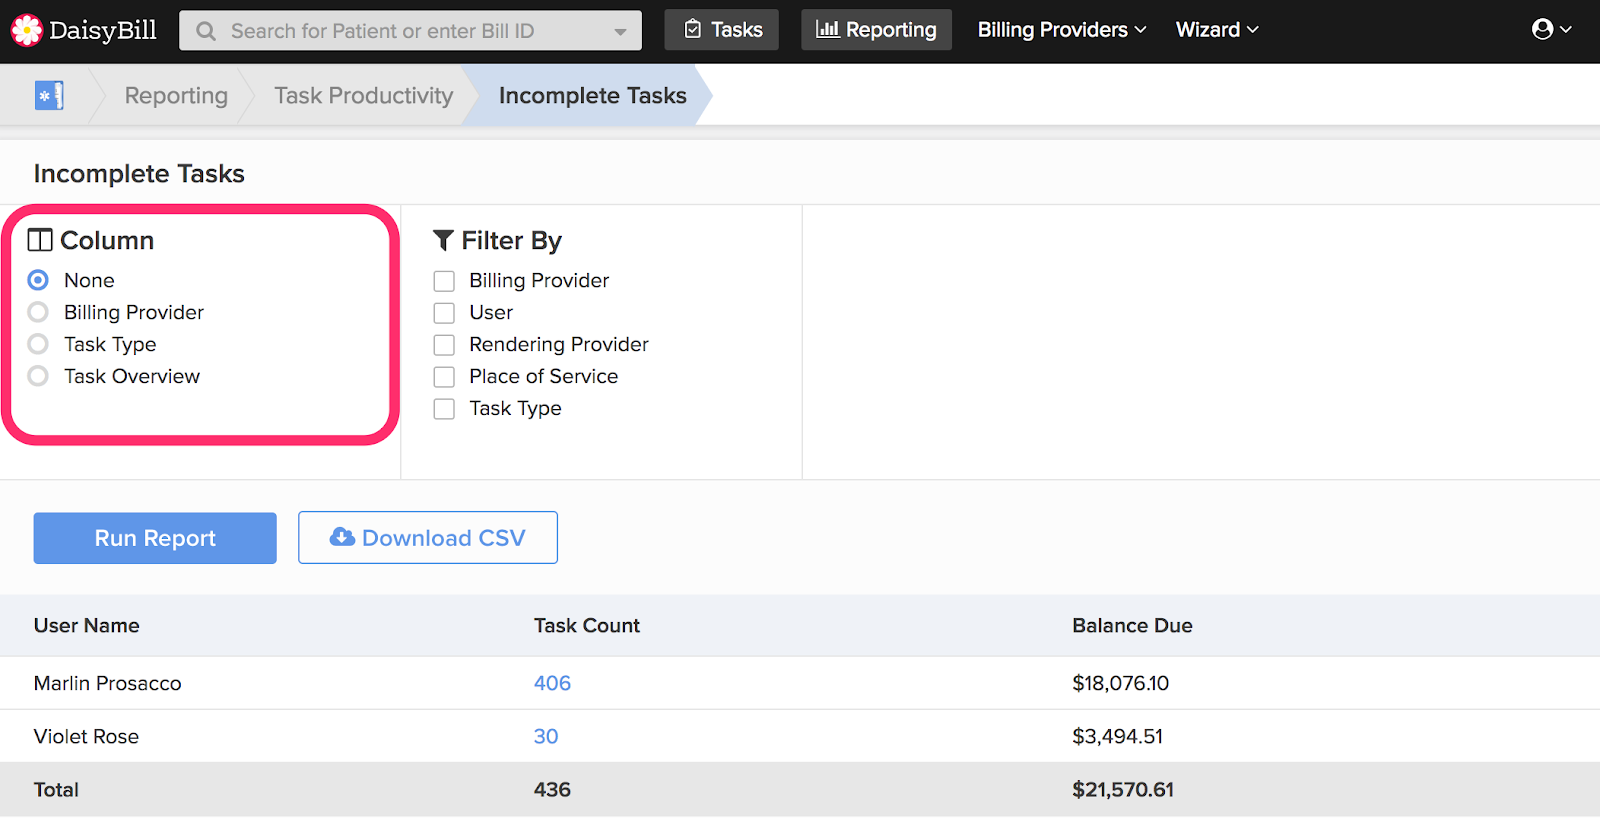
Task: Click the DaisyBill flower logo
Action: [x=27, y=30]
